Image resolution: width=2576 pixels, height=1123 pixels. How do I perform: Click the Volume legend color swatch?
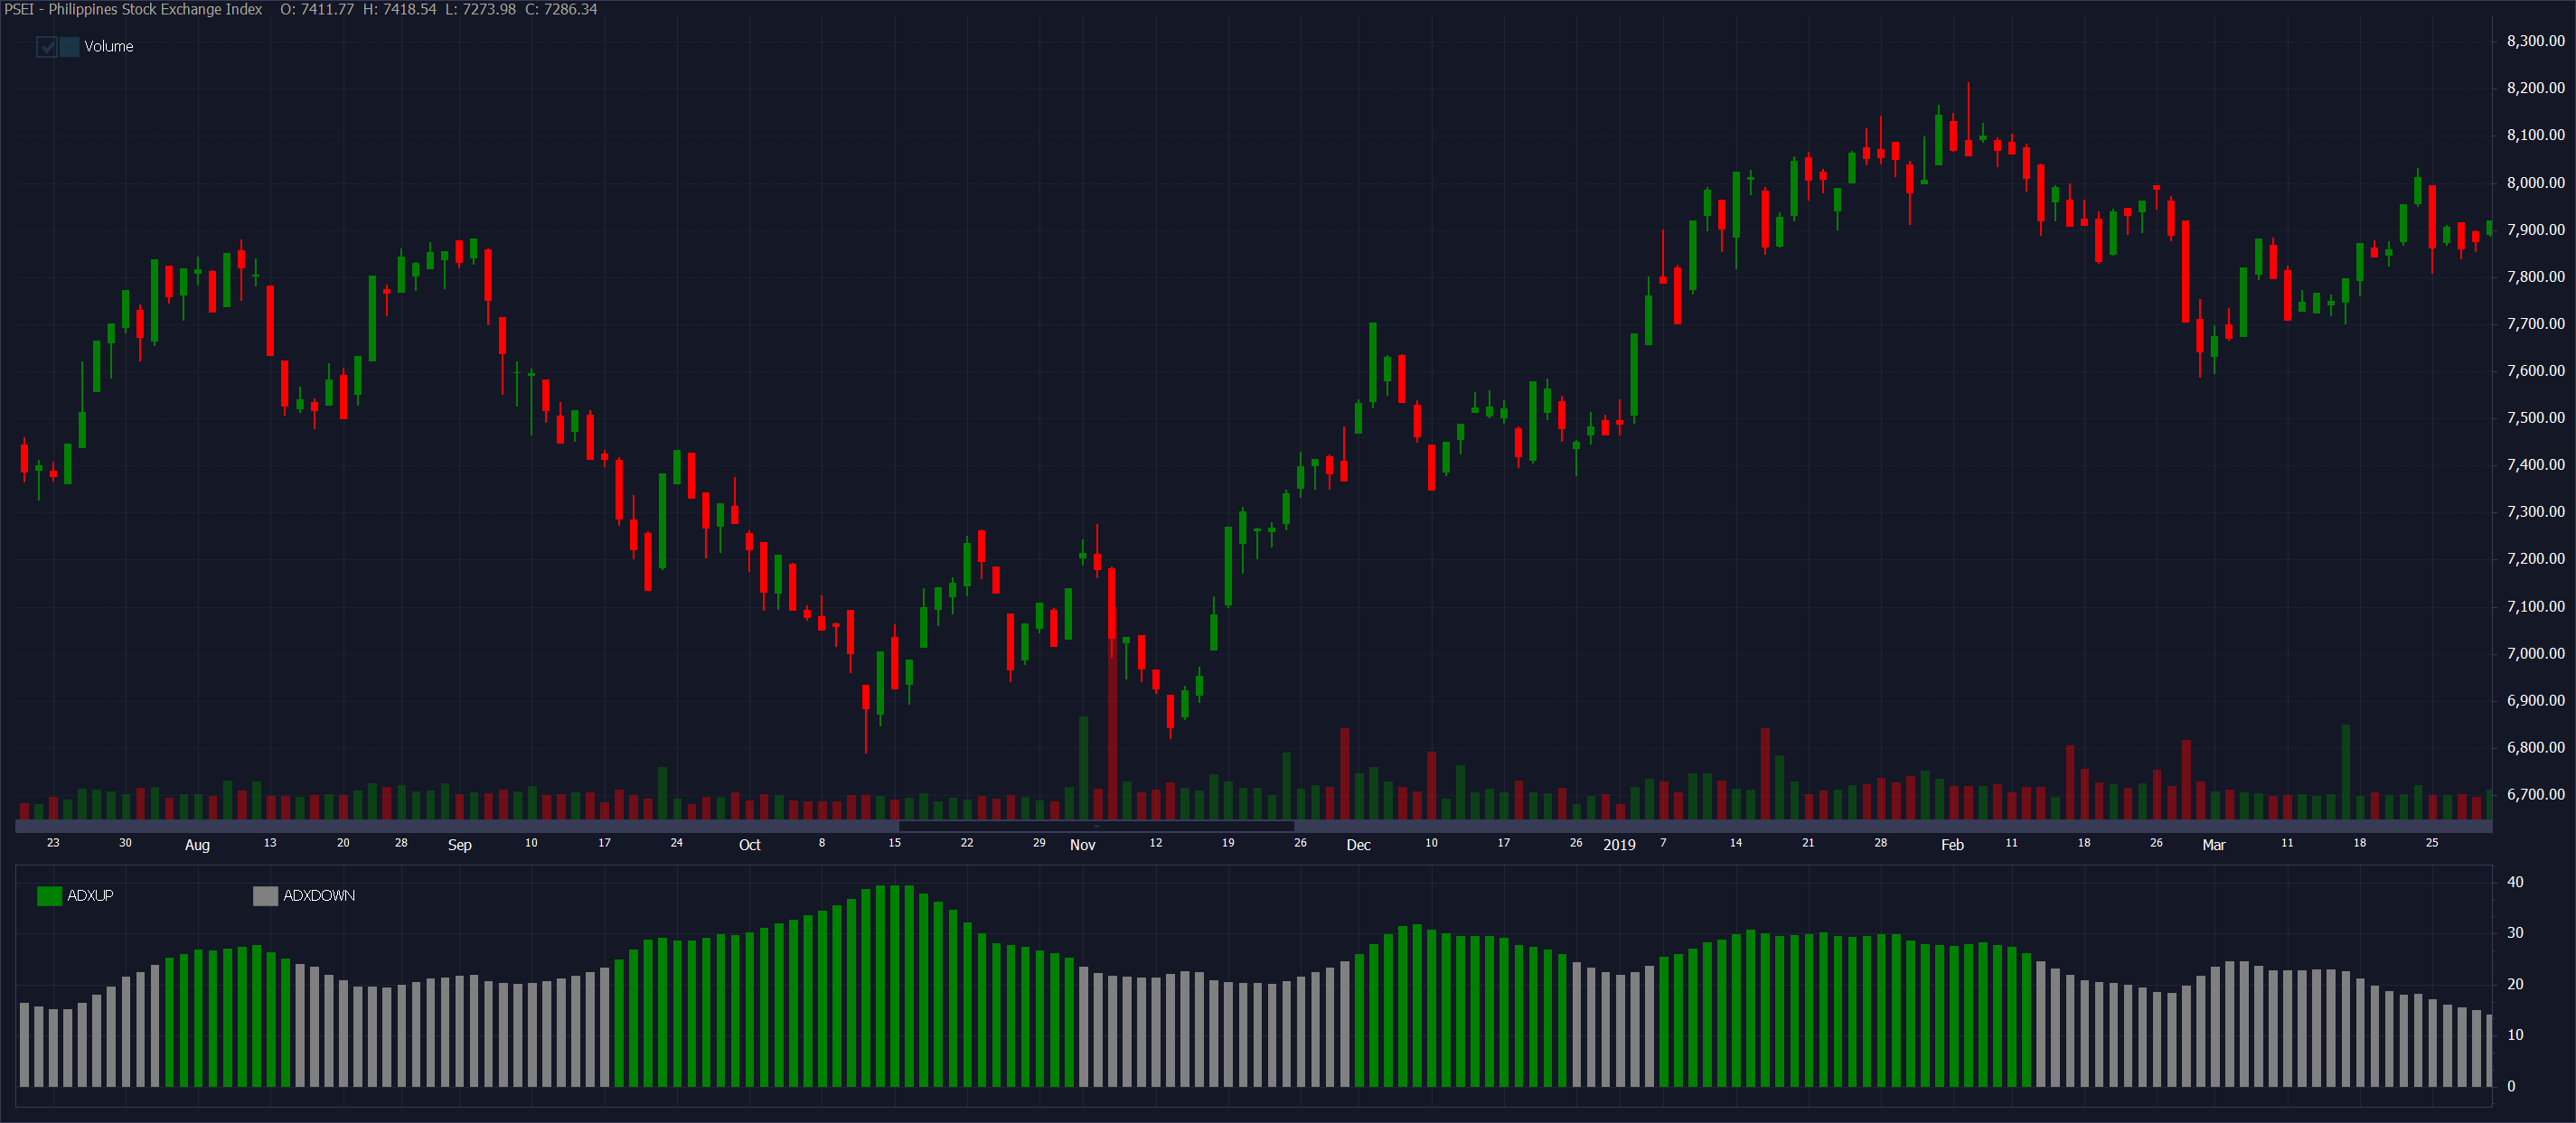[x=69, y=47]
